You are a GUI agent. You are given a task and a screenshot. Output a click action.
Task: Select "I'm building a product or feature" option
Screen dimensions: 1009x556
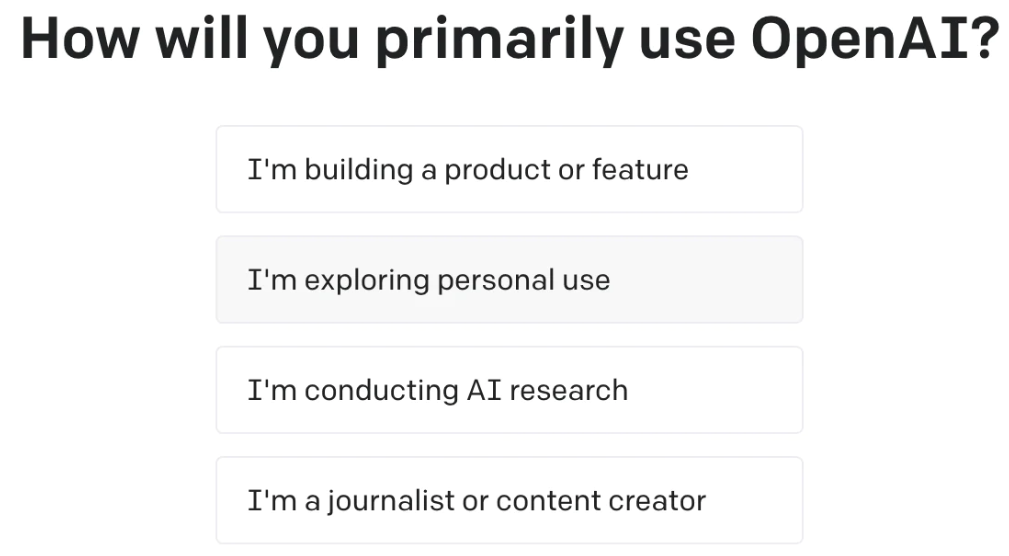point(508,169)
